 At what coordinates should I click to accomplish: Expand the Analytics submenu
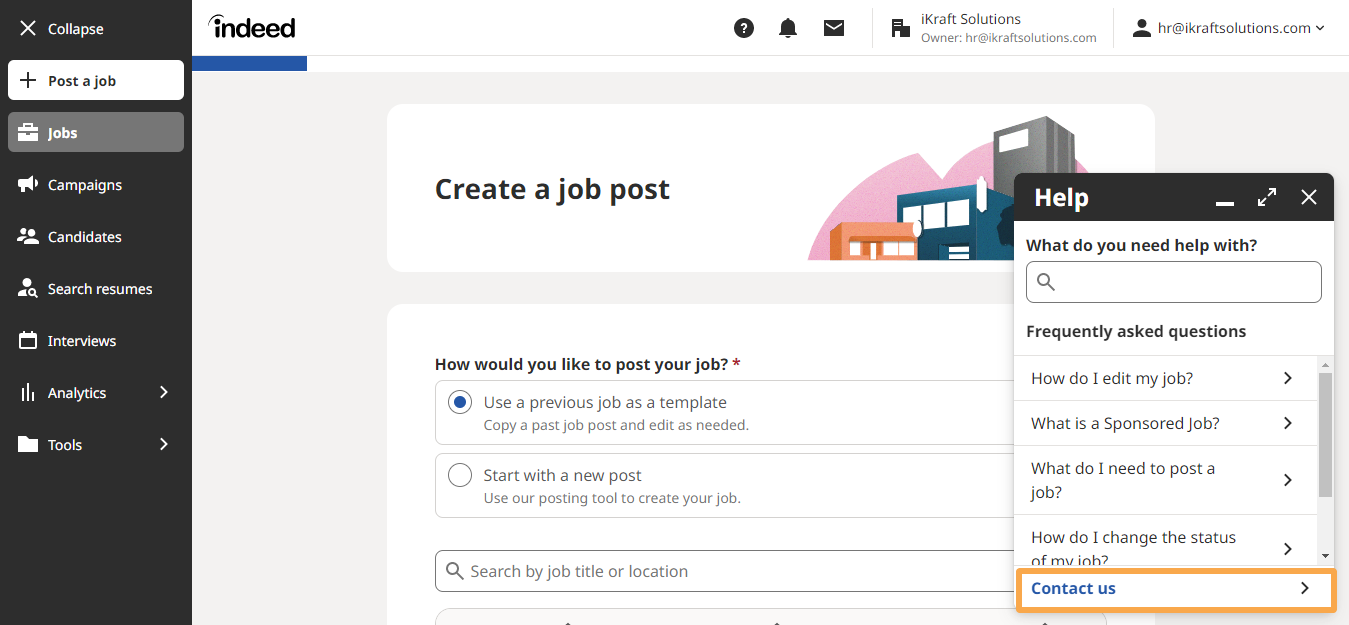click(164, 392)
